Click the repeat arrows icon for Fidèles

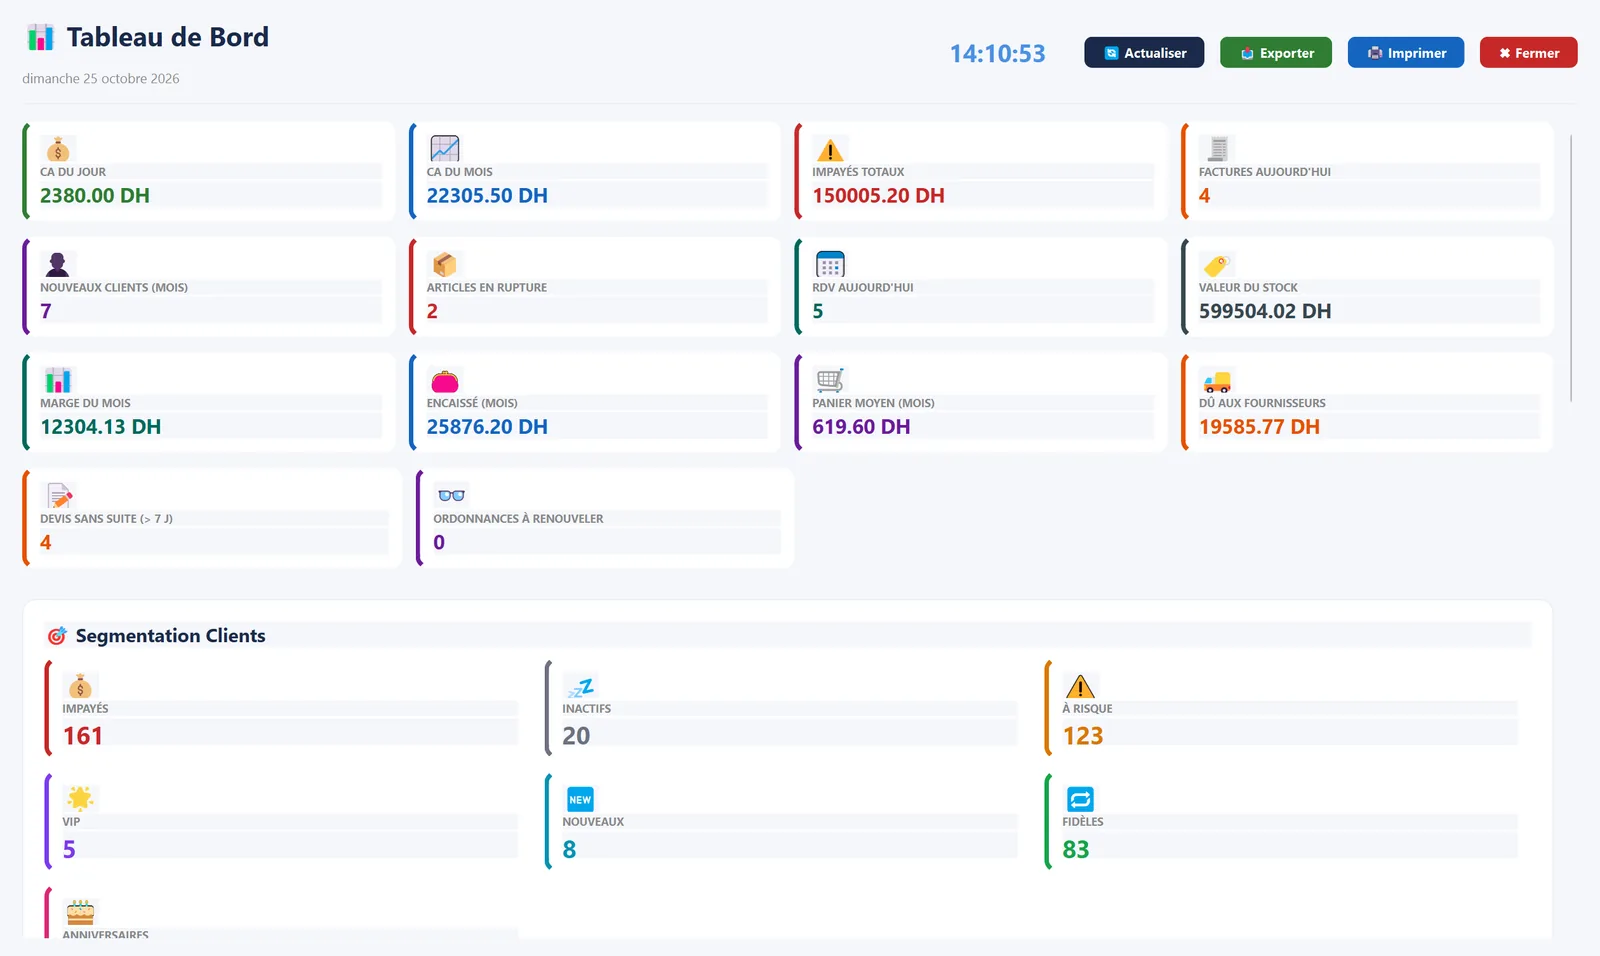pos(1080,799)
